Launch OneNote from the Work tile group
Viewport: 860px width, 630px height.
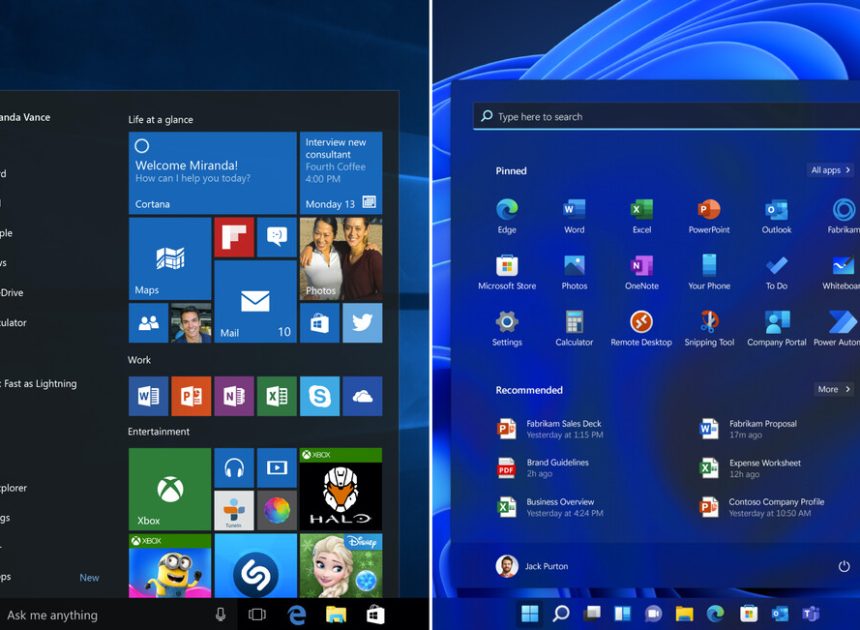tap(234, 396)
